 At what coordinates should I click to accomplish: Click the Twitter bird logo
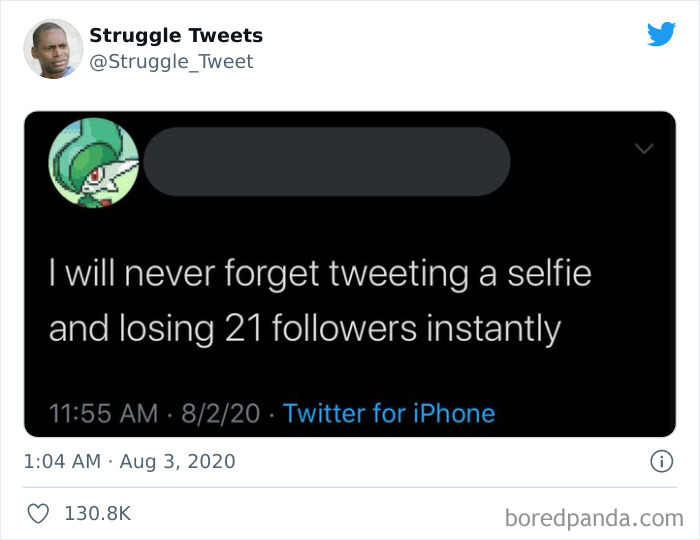click(x=661, y=35)
